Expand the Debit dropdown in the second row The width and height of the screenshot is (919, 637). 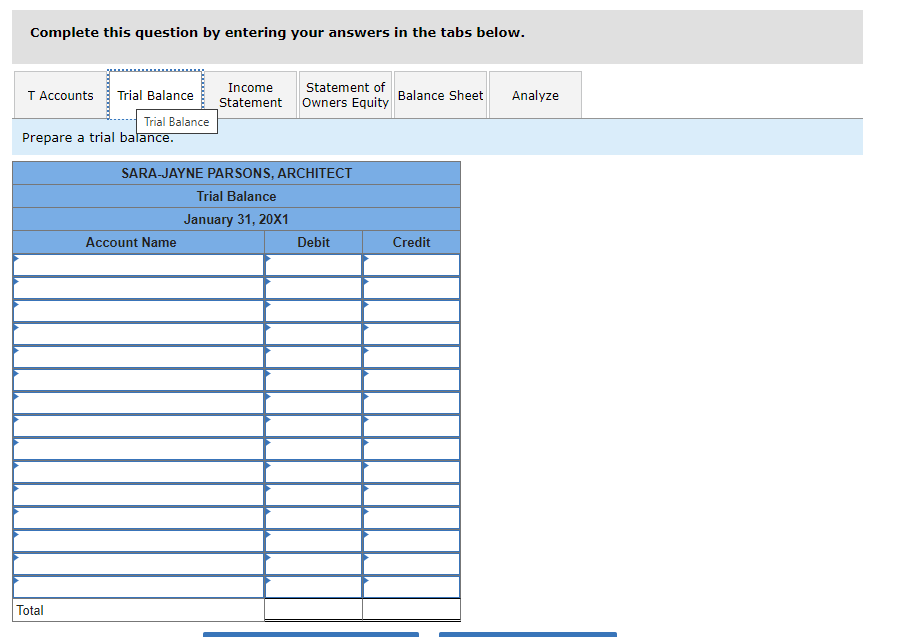tap(313, 287)
